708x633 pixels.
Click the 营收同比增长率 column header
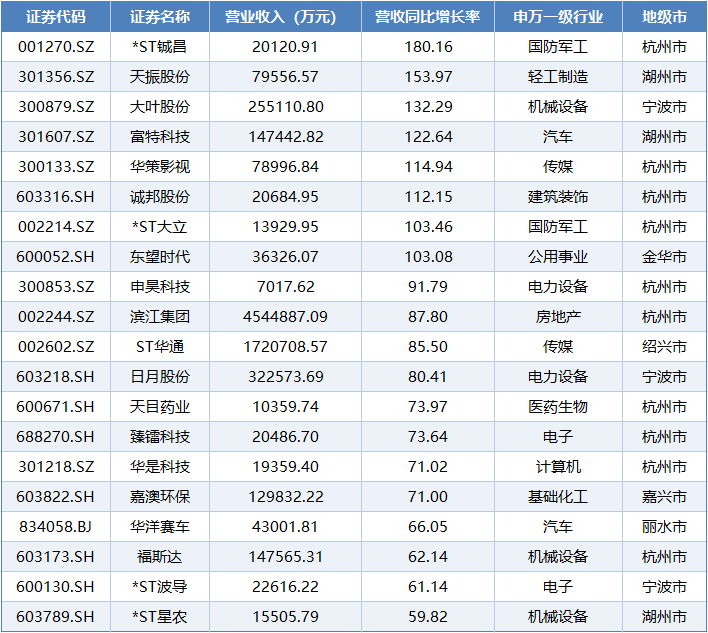(427, 17)
